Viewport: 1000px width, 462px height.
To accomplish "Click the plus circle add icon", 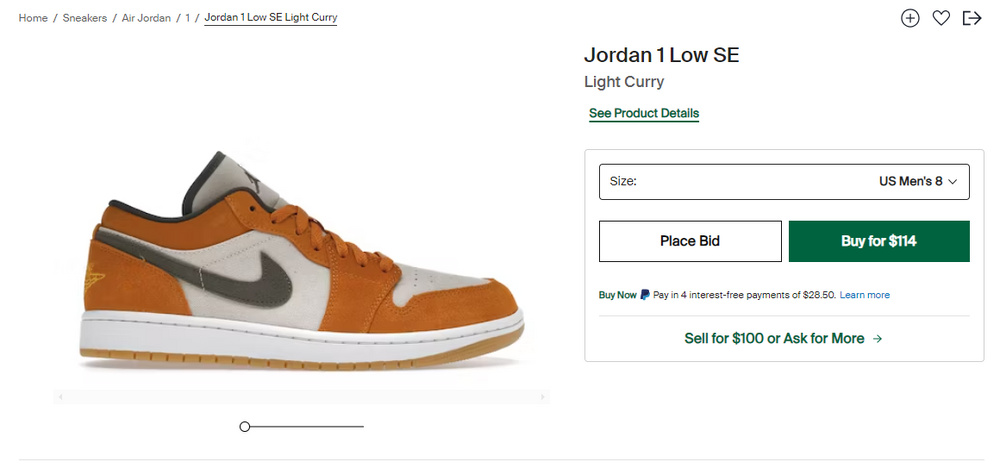I will coord(910,18).
